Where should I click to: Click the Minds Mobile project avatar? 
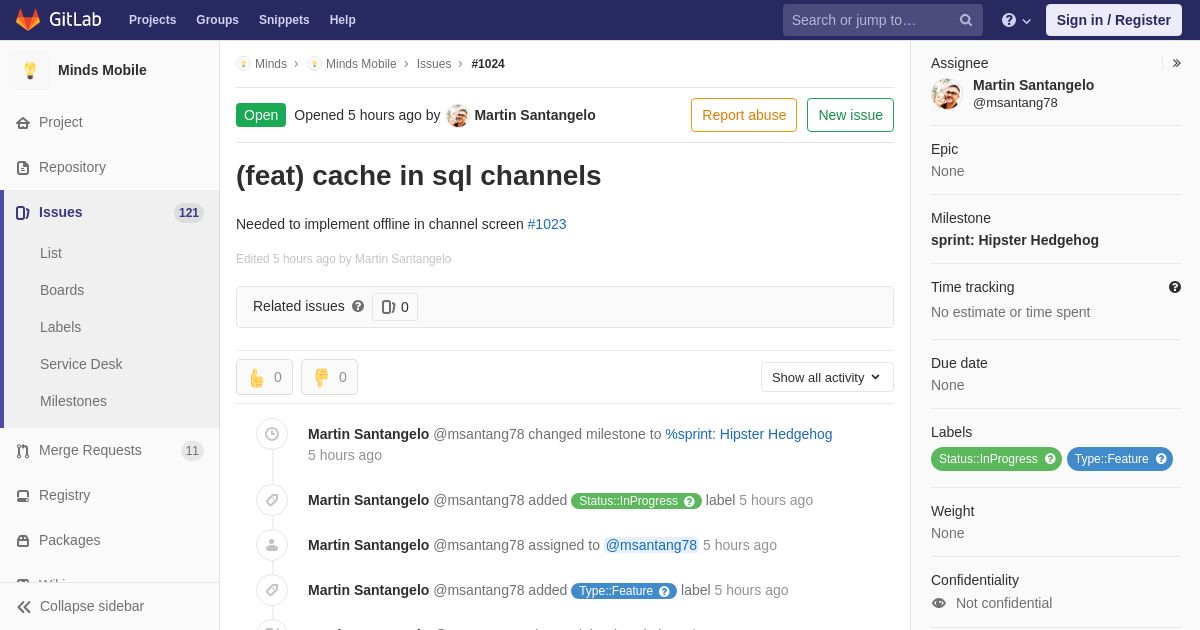(30, 70)
